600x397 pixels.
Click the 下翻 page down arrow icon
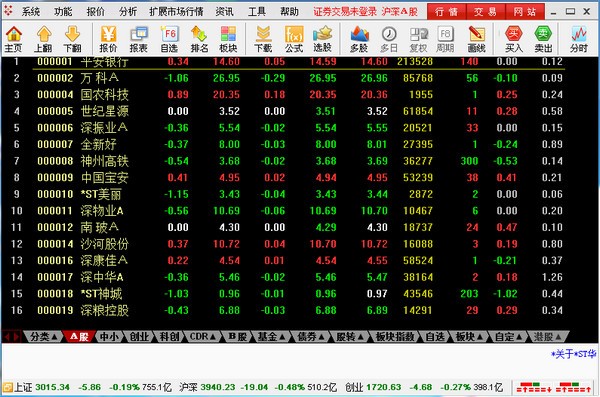tap(72, 39)
